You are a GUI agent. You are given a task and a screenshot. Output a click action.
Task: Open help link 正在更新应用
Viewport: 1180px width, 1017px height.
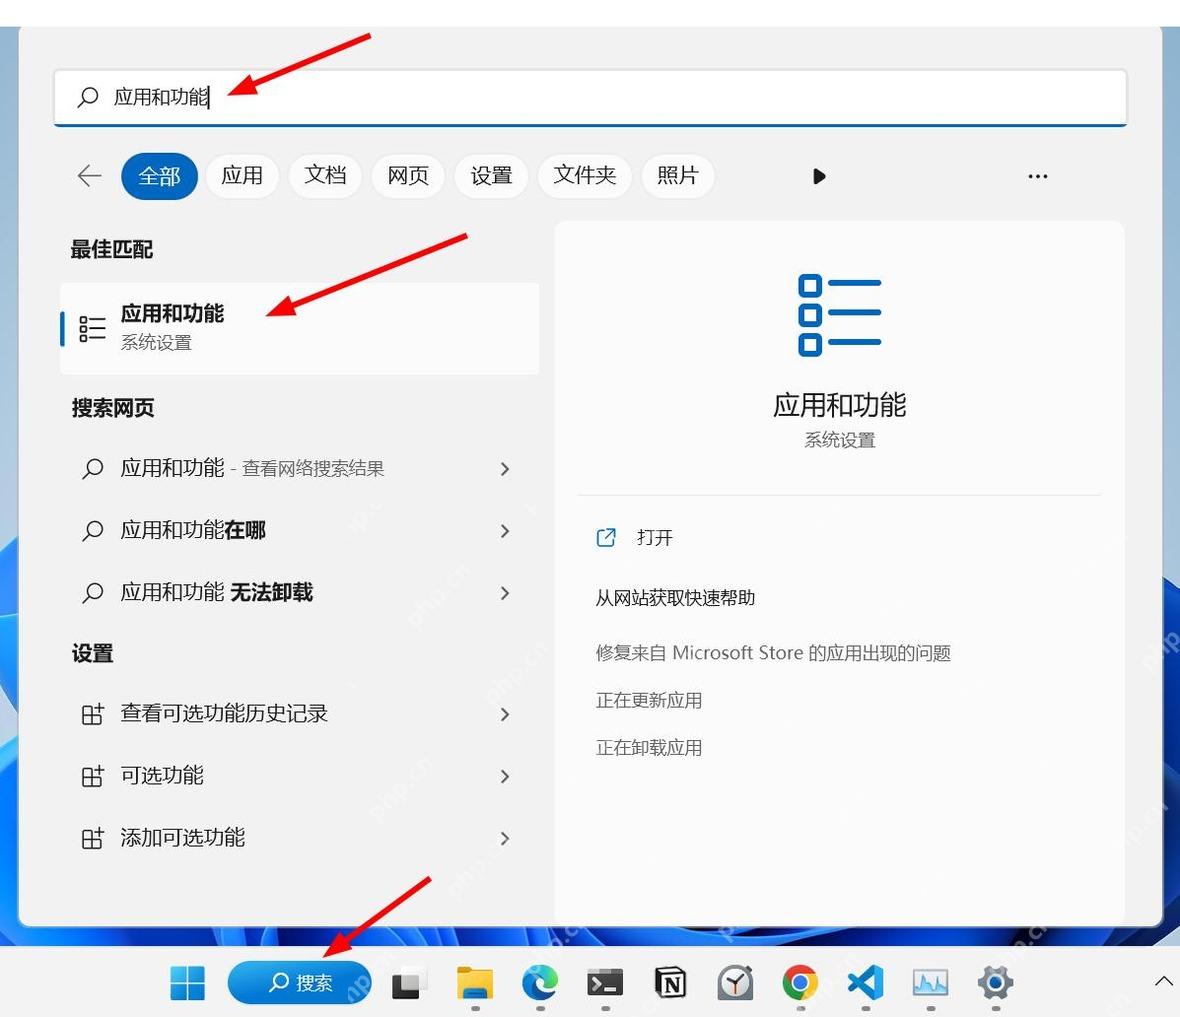[x=649, y=701]
